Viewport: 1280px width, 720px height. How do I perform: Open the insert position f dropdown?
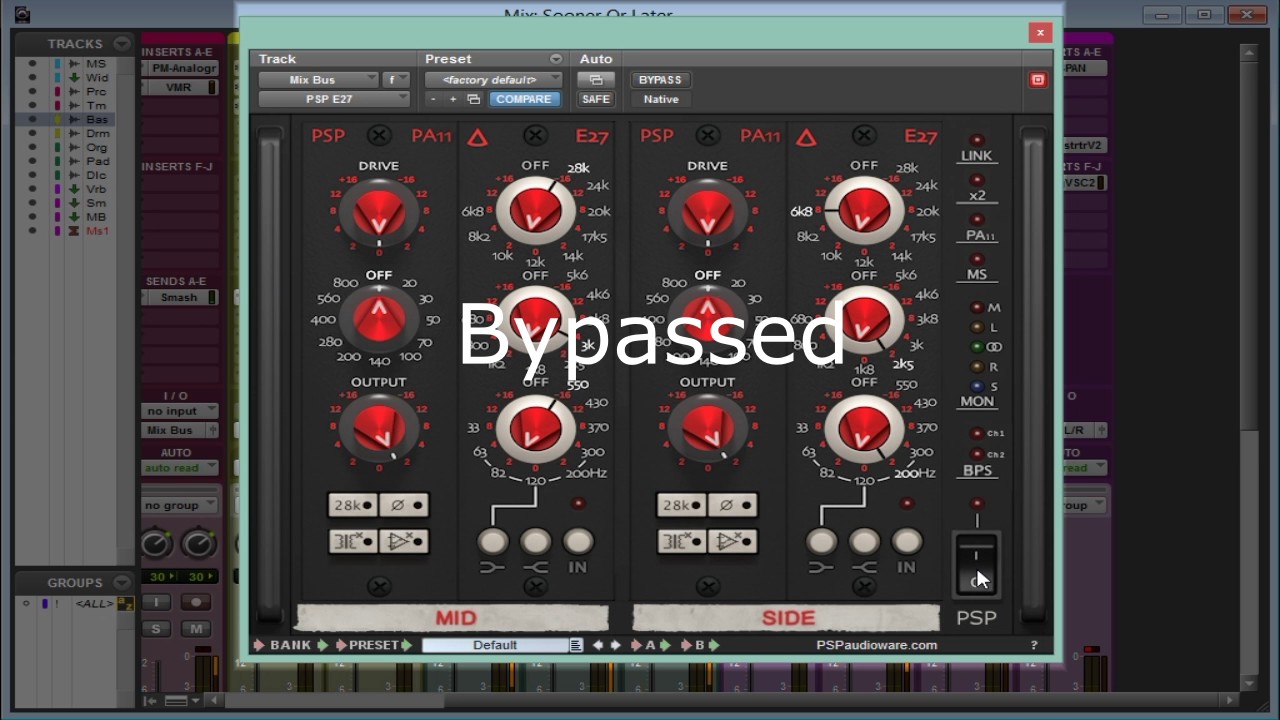396,80
